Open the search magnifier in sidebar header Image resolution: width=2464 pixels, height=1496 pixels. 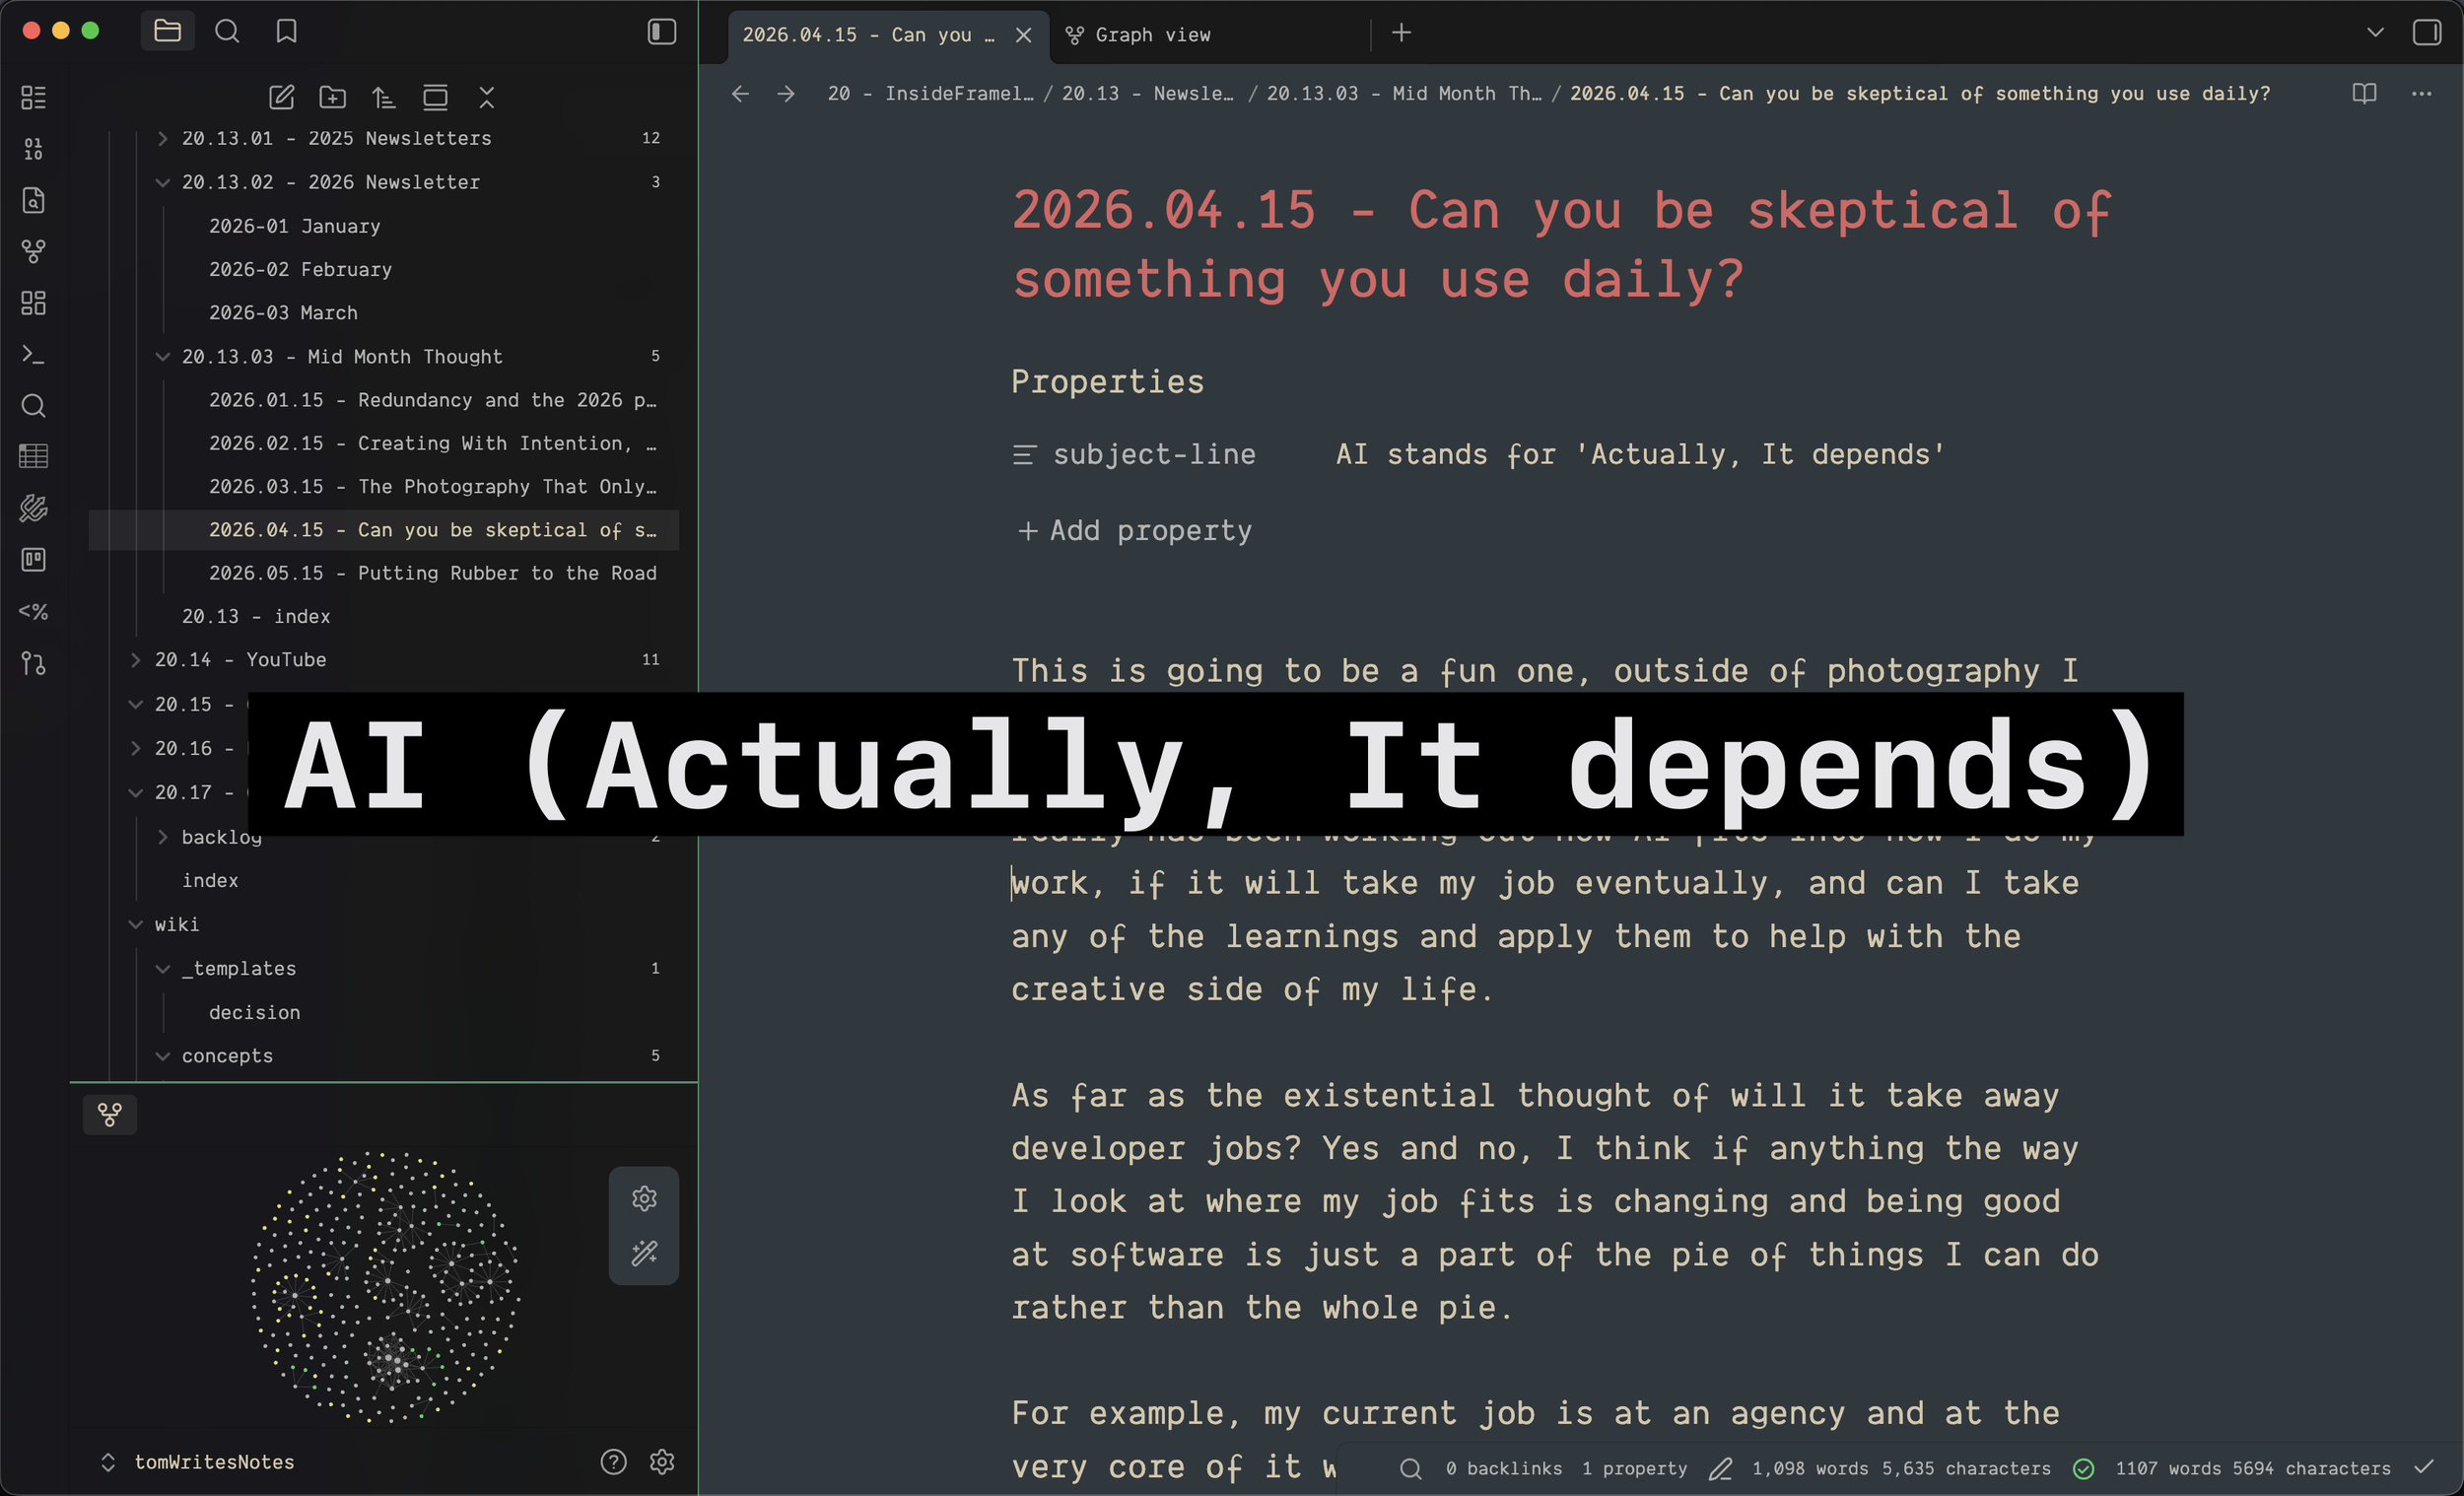point(227,32)
